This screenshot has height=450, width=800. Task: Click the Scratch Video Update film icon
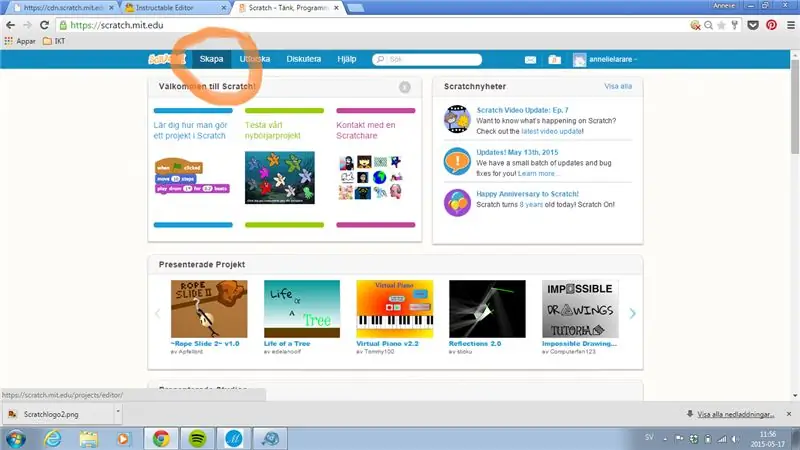[x=457, y=119]
